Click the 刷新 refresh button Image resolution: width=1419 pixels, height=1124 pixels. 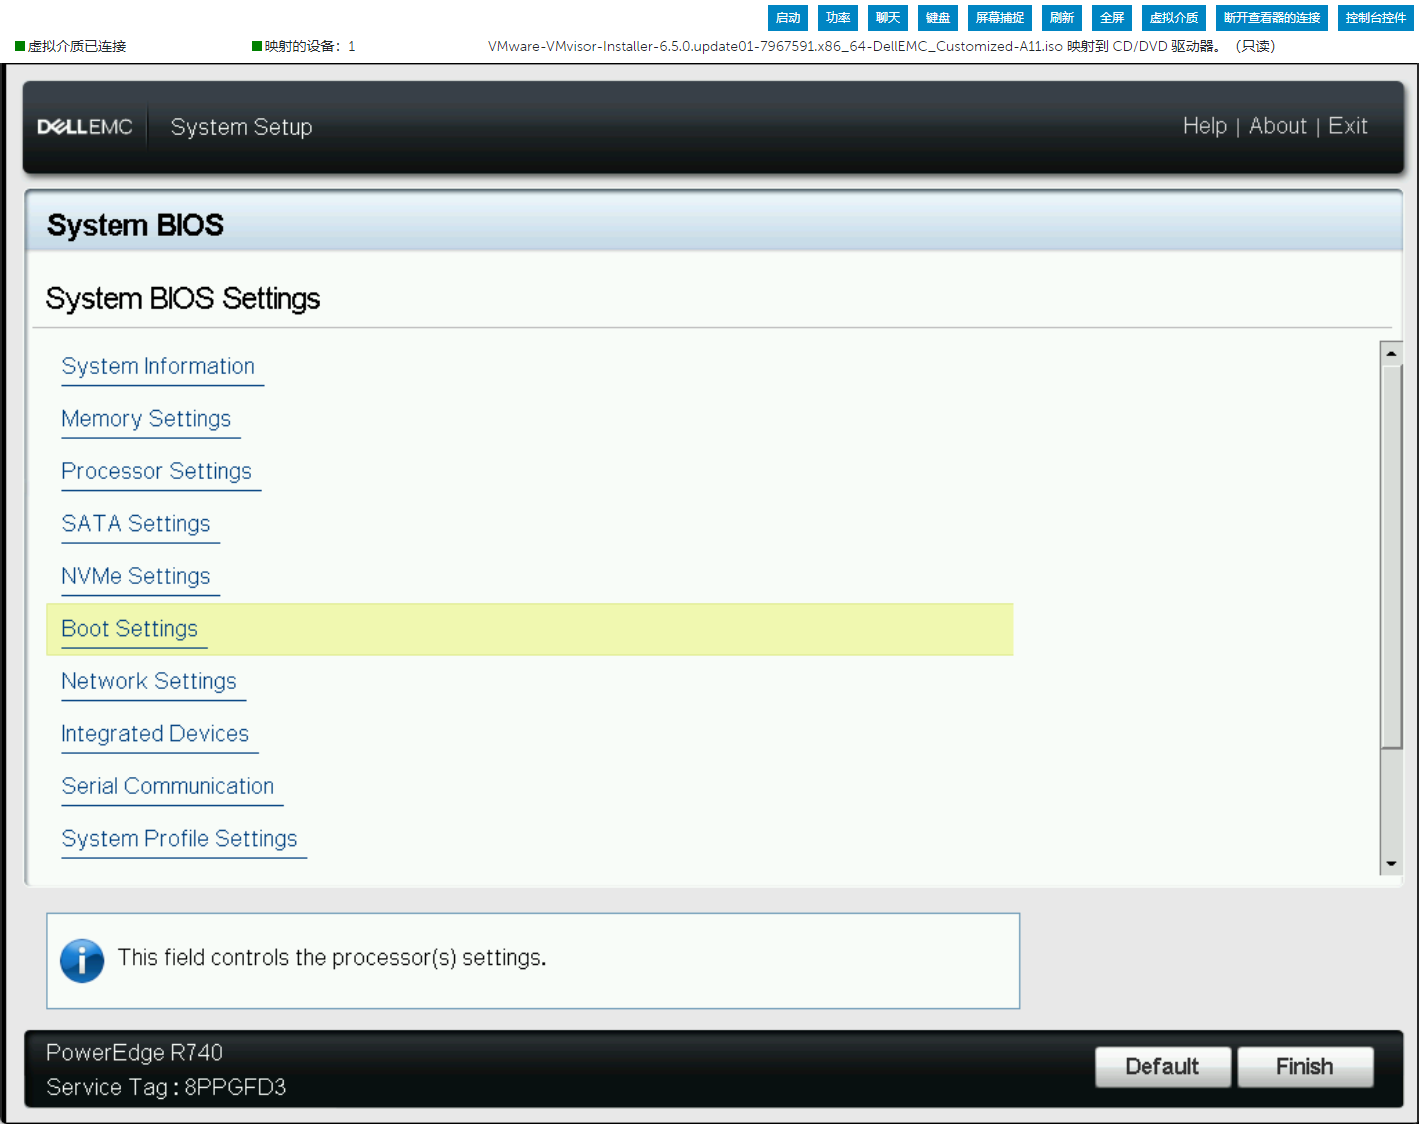point(1062,18)
